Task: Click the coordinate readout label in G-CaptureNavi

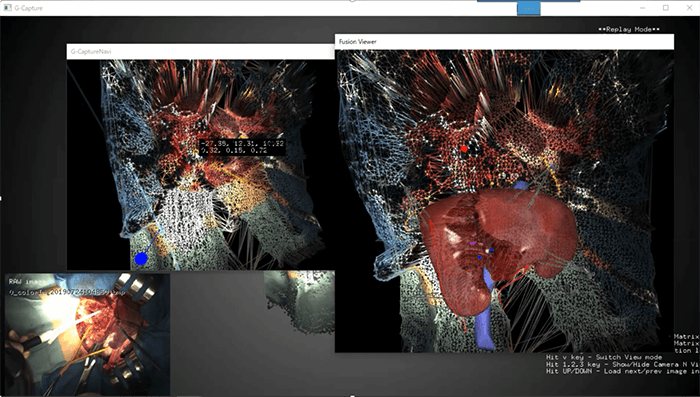Action: pyautogui.click(x=242, y=147)
